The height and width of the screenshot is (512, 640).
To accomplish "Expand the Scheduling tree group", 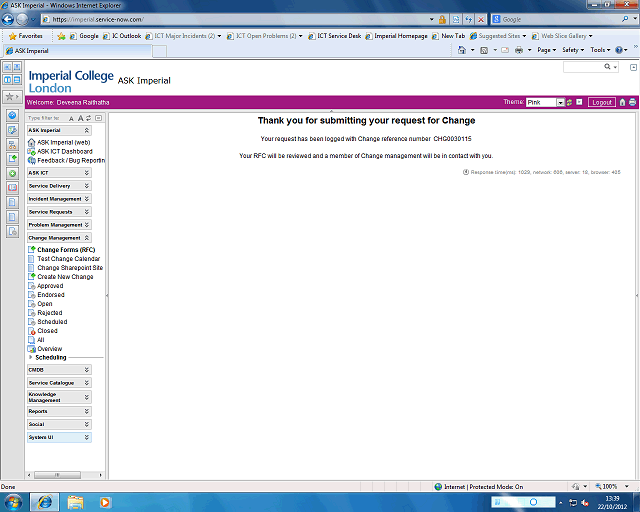I will [x=31, y=357].
